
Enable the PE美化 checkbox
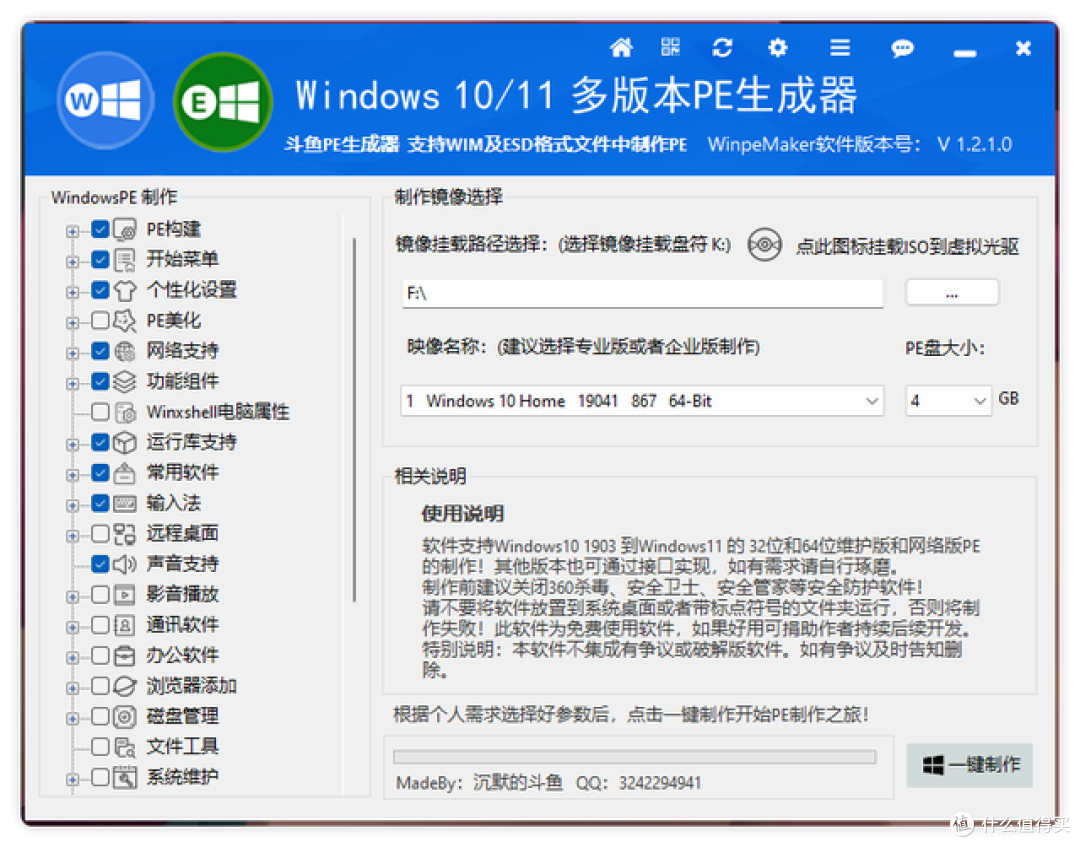101,320
